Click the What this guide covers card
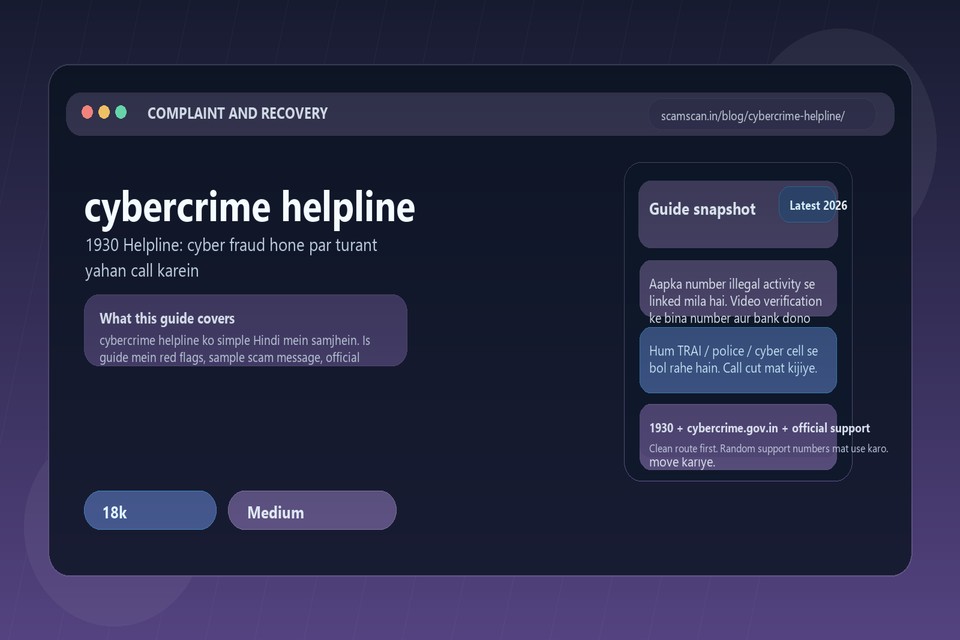 click(x=244, y=330)
